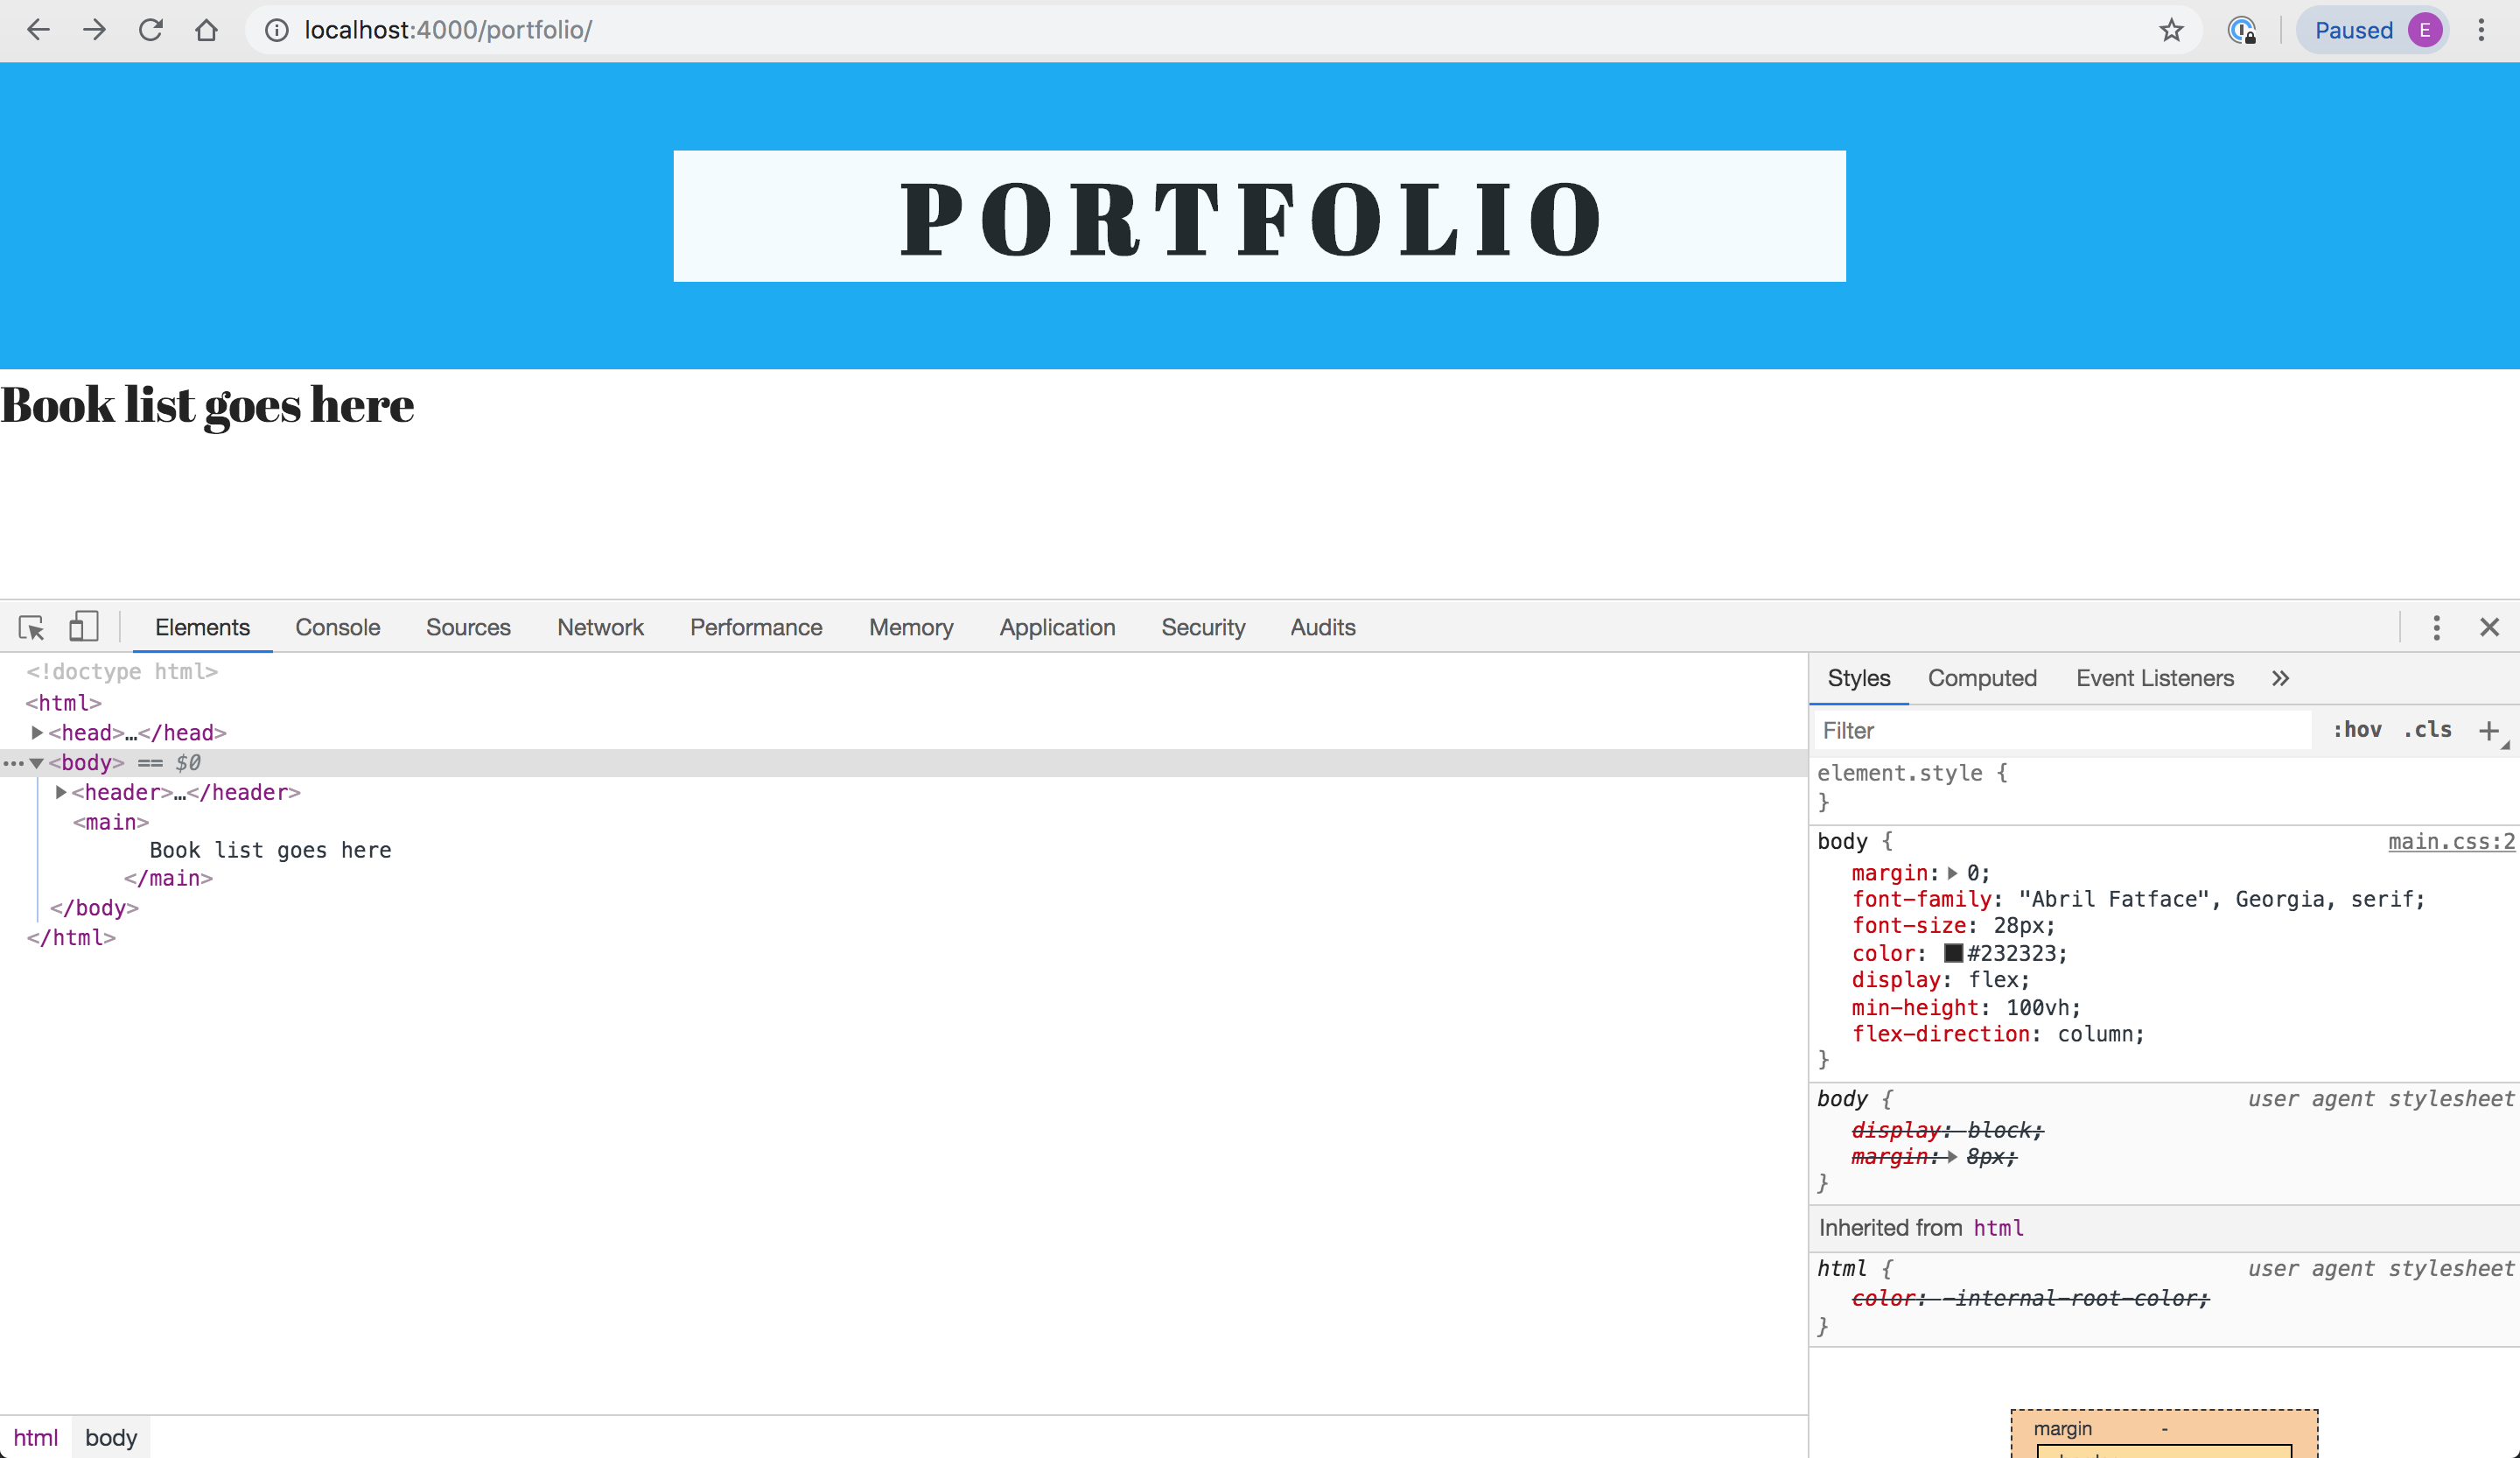Select the Book list goes here text node
The image size is (2520, 1458).
pos(270,850)
